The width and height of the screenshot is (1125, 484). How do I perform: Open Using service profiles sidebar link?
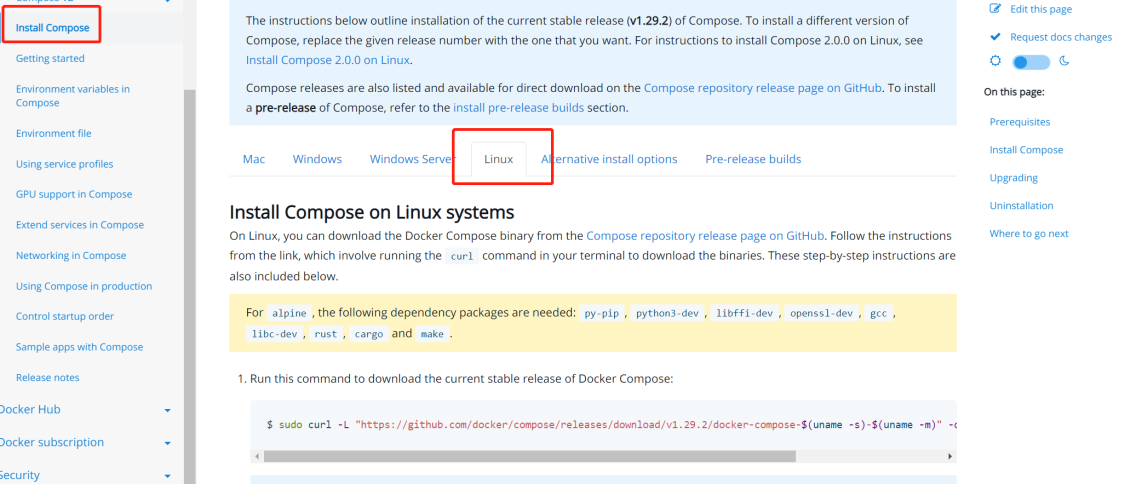[x=65, y=164]
